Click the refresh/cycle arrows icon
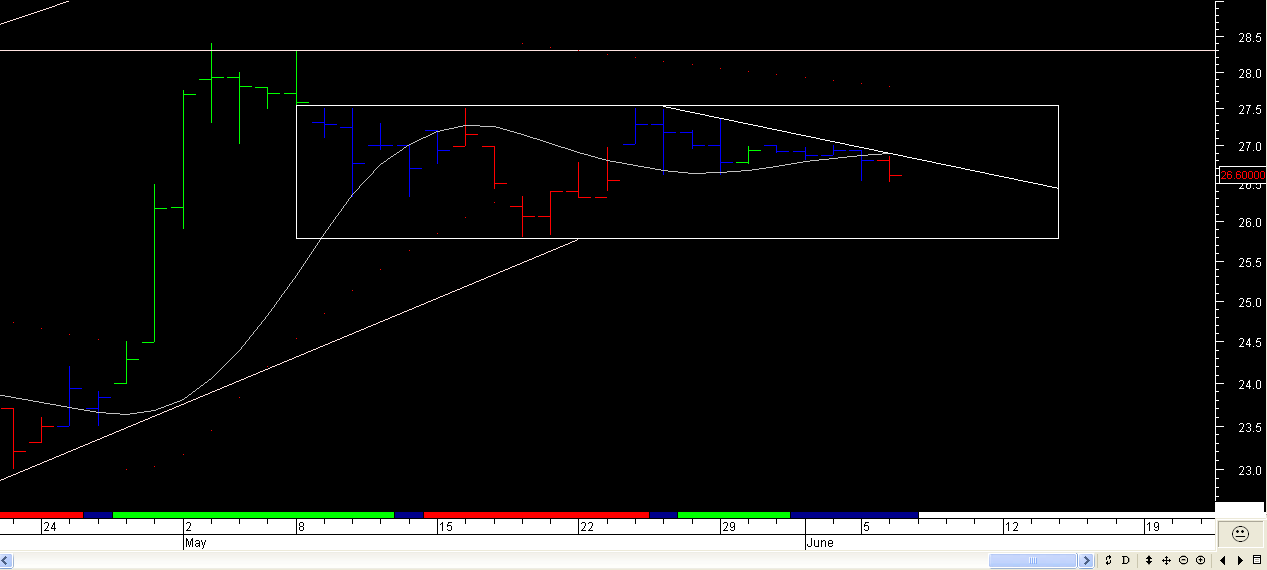This screenshot has height=570, width=1267. point(1108,560)
